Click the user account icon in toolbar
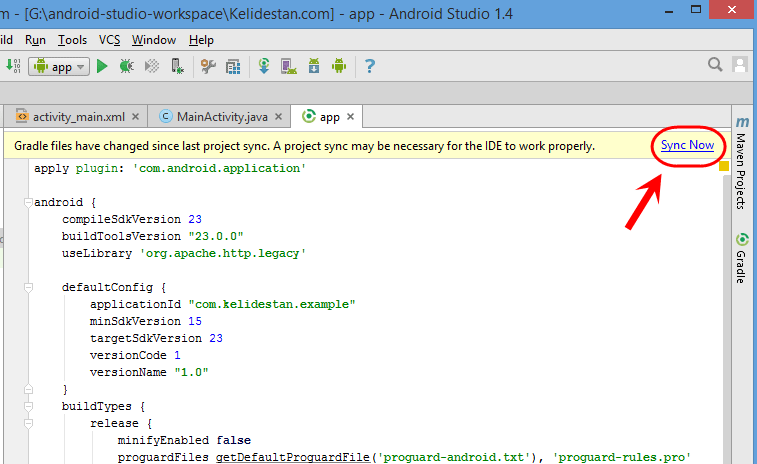This screenshot has width=757, height=464. pyautogui.click(x=740, y=64)
